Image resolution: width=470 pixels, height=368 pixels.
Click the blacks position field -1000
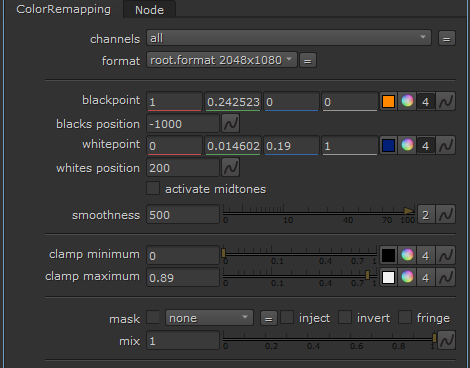point(183,124)
